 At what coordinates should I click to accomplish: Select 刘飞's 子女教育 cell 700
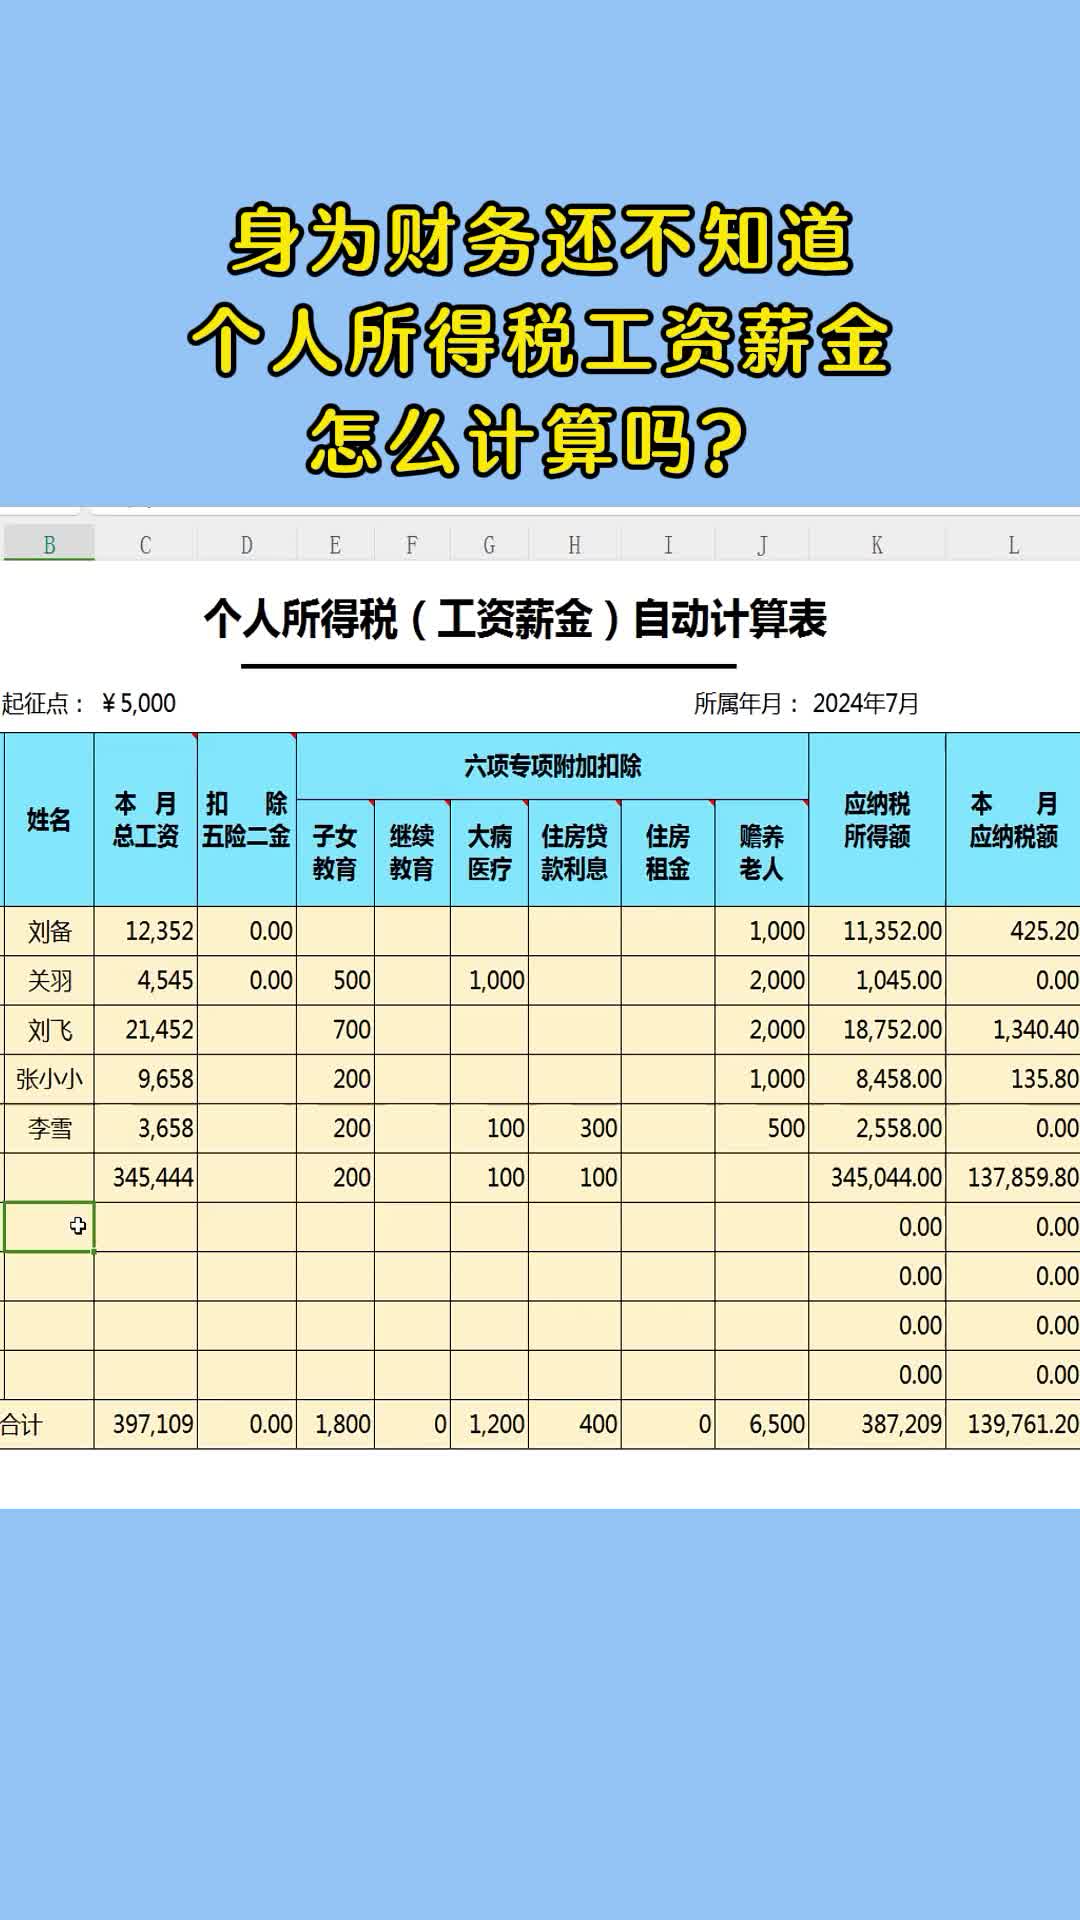pyautogui.click(x=335, y=1029)
